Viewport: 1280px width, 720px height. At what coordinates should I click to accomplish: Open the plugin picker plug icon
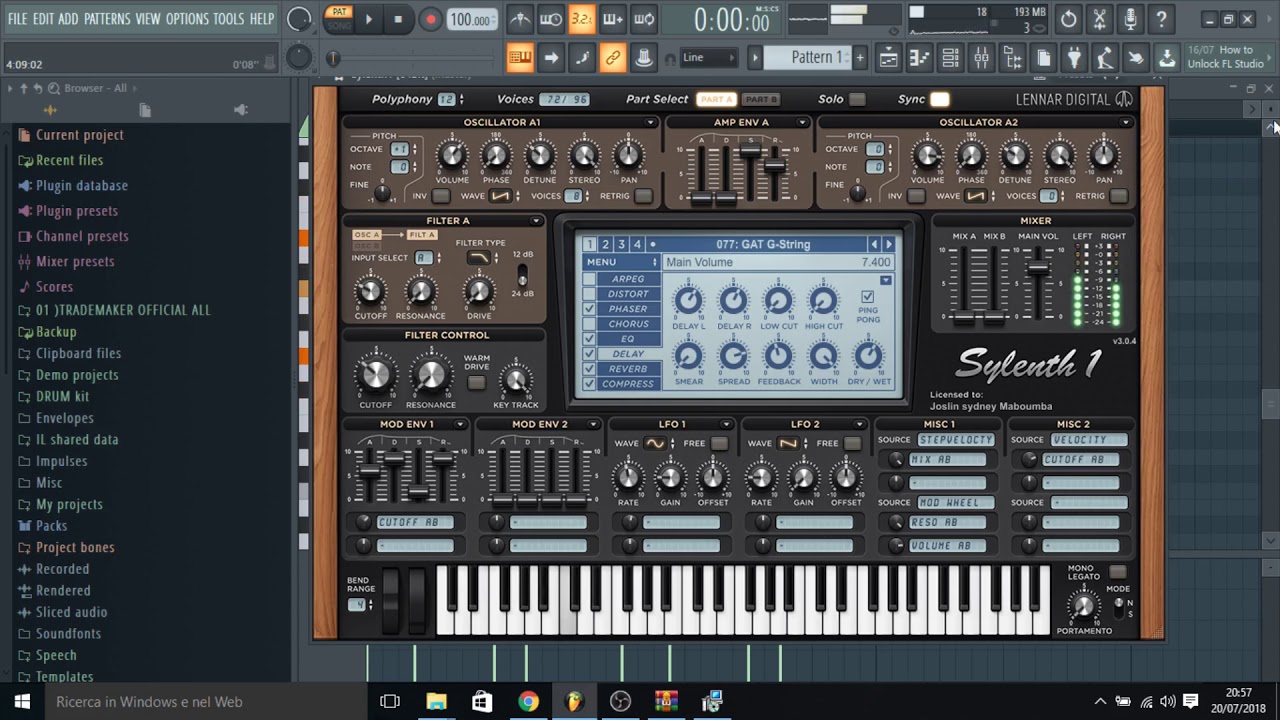tap(1074, 58)
